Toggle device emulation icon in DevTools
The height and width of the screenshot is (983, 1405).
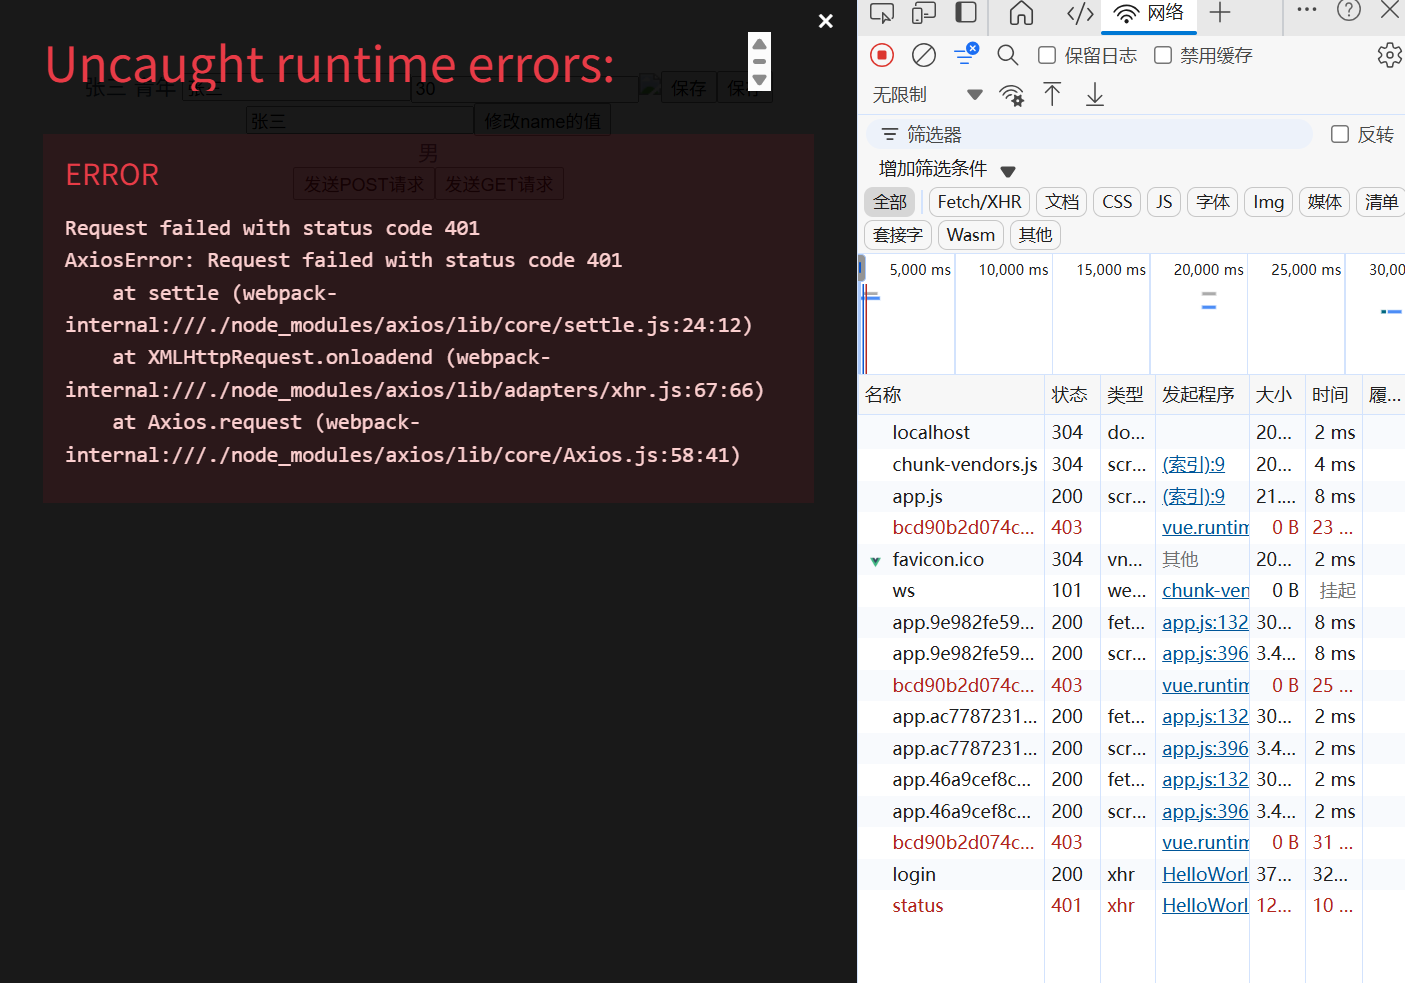[x=924, y=13]
